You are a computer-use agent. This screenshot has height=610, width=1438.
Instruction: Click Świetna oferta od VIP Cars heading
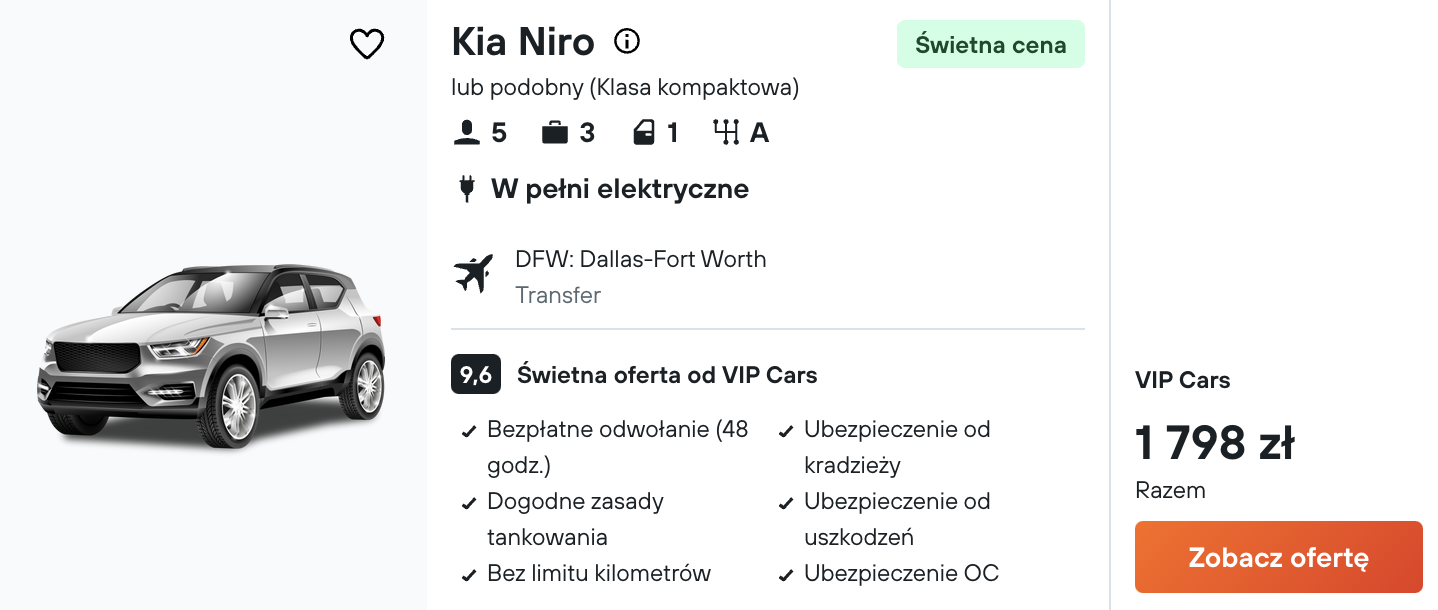tap(667, 376)
